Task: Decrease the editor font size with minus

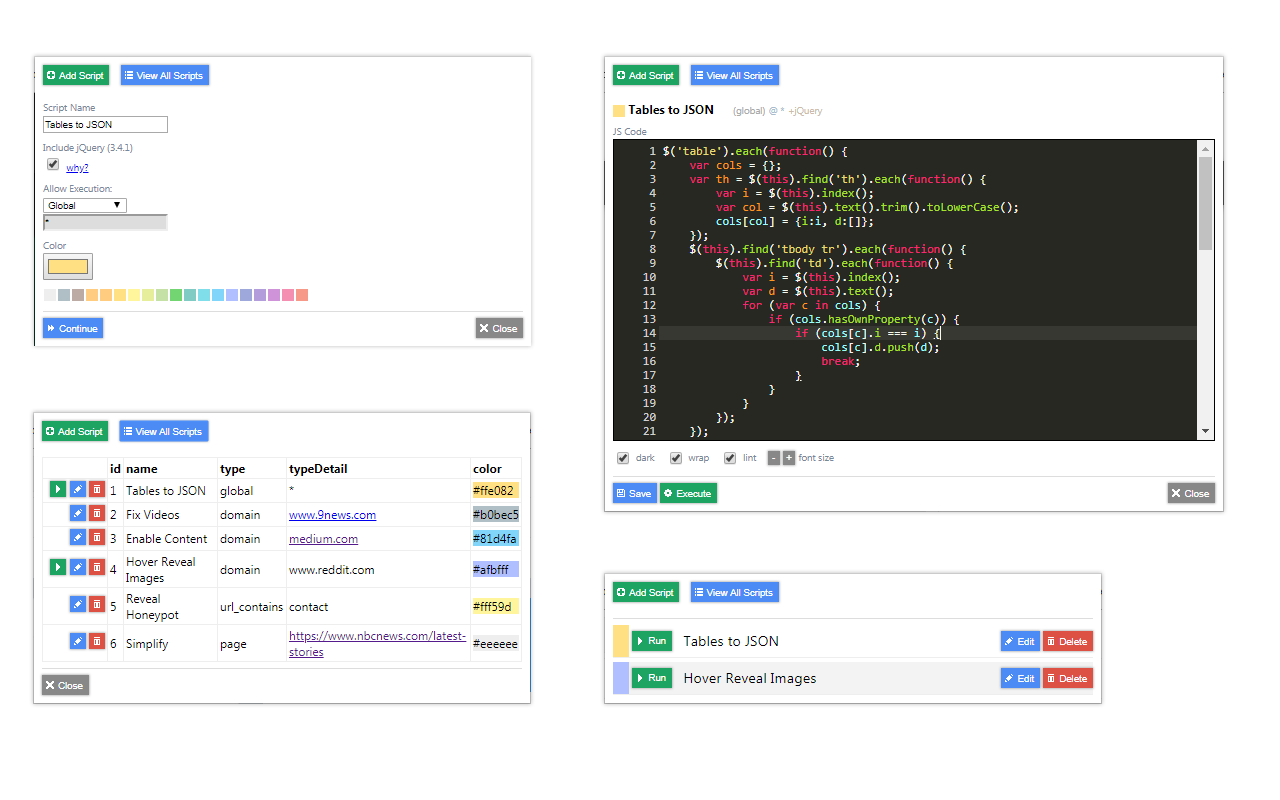Action: [774, 458]
